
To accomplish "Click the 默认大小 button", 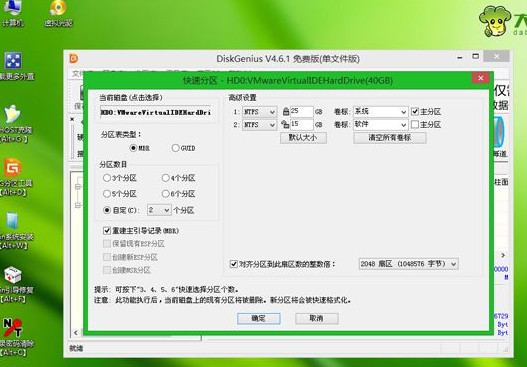I will pos(303,137).
